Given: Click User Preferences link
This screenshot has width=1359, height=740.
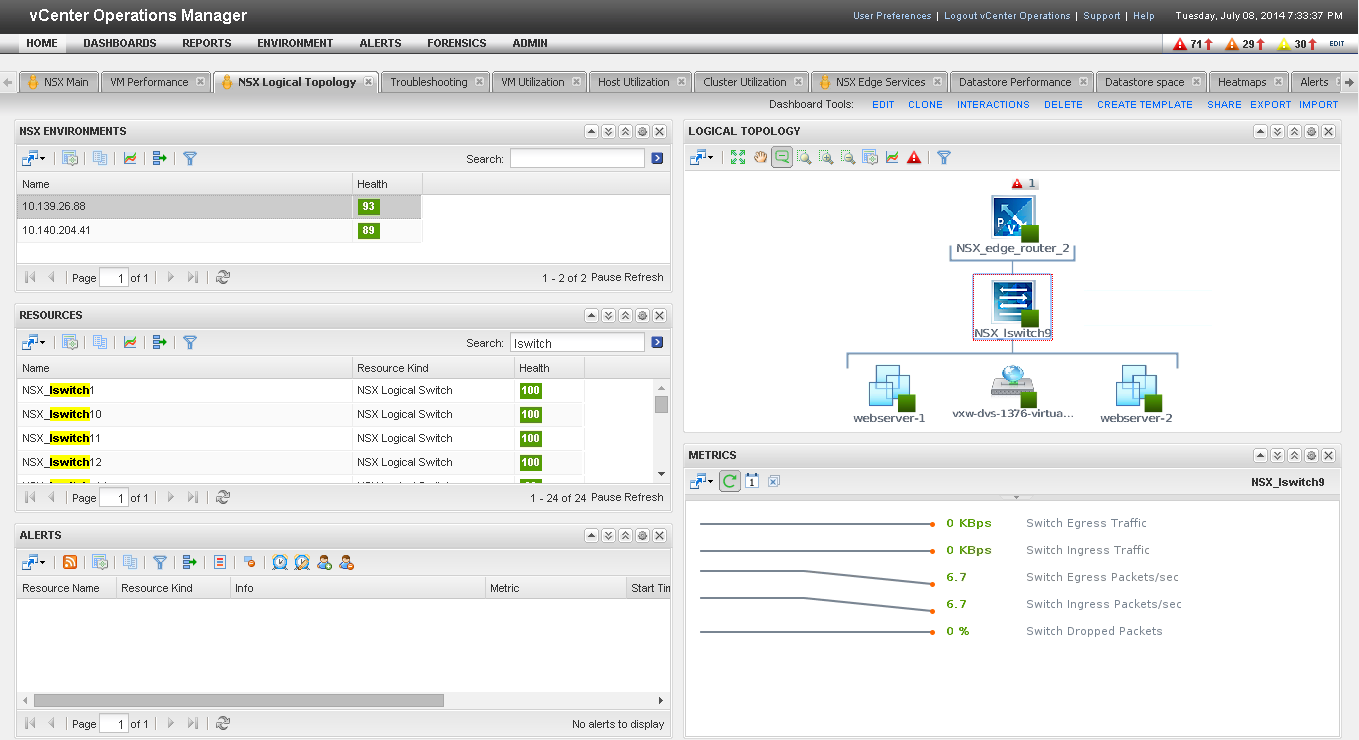Looking at the screenshot, I should click(x=892, y=16).
